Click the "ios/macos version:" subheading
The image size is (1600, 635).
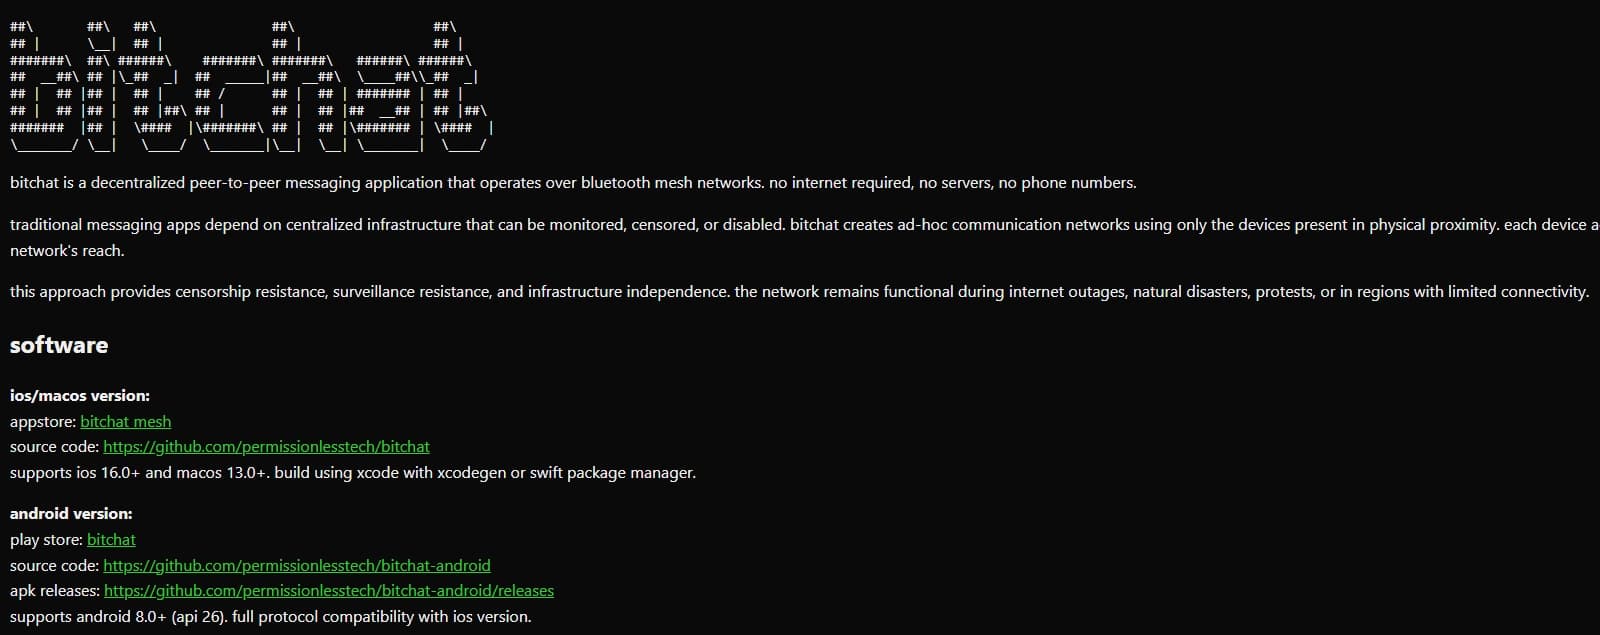click(80, 396)
